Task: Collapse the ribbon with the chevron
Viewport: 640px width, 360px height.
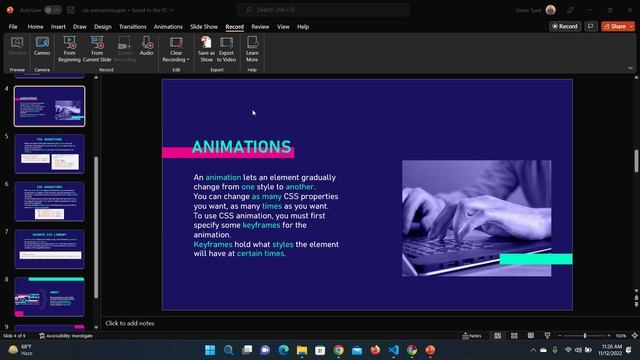Action: 630,68
